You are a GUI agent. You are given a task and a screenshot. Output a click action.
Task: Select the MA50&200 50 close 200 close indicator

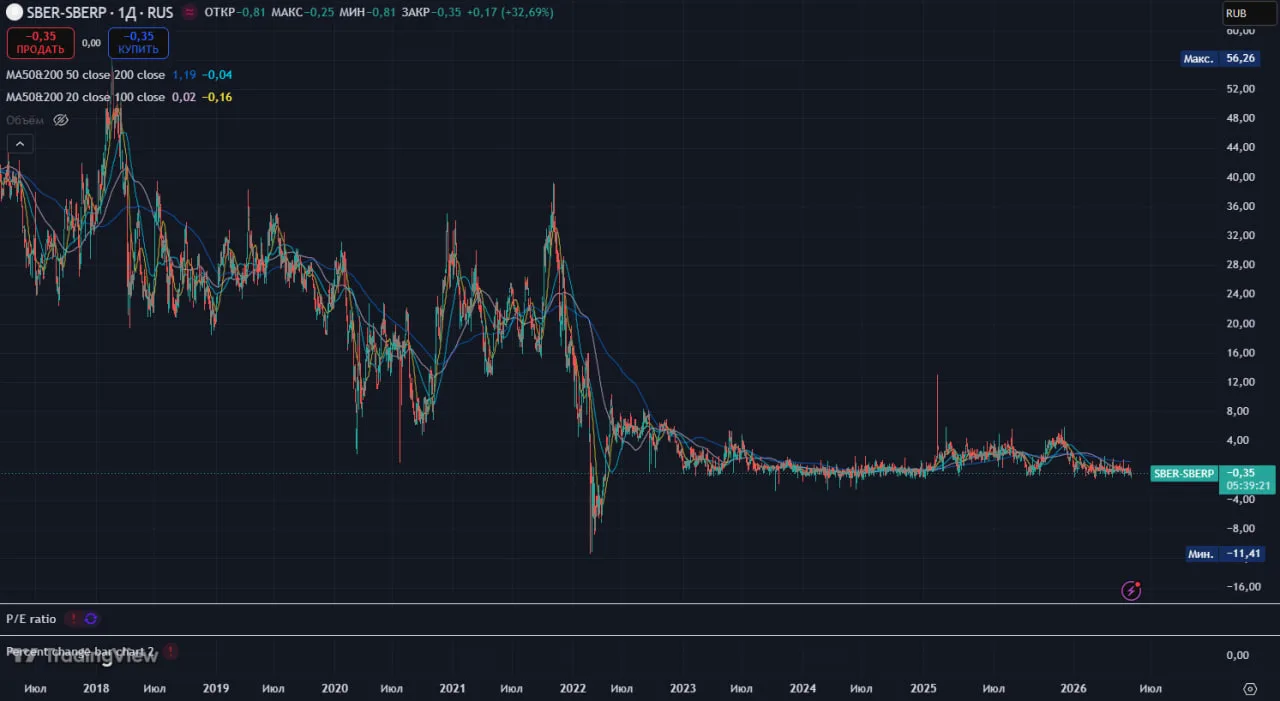86,75
